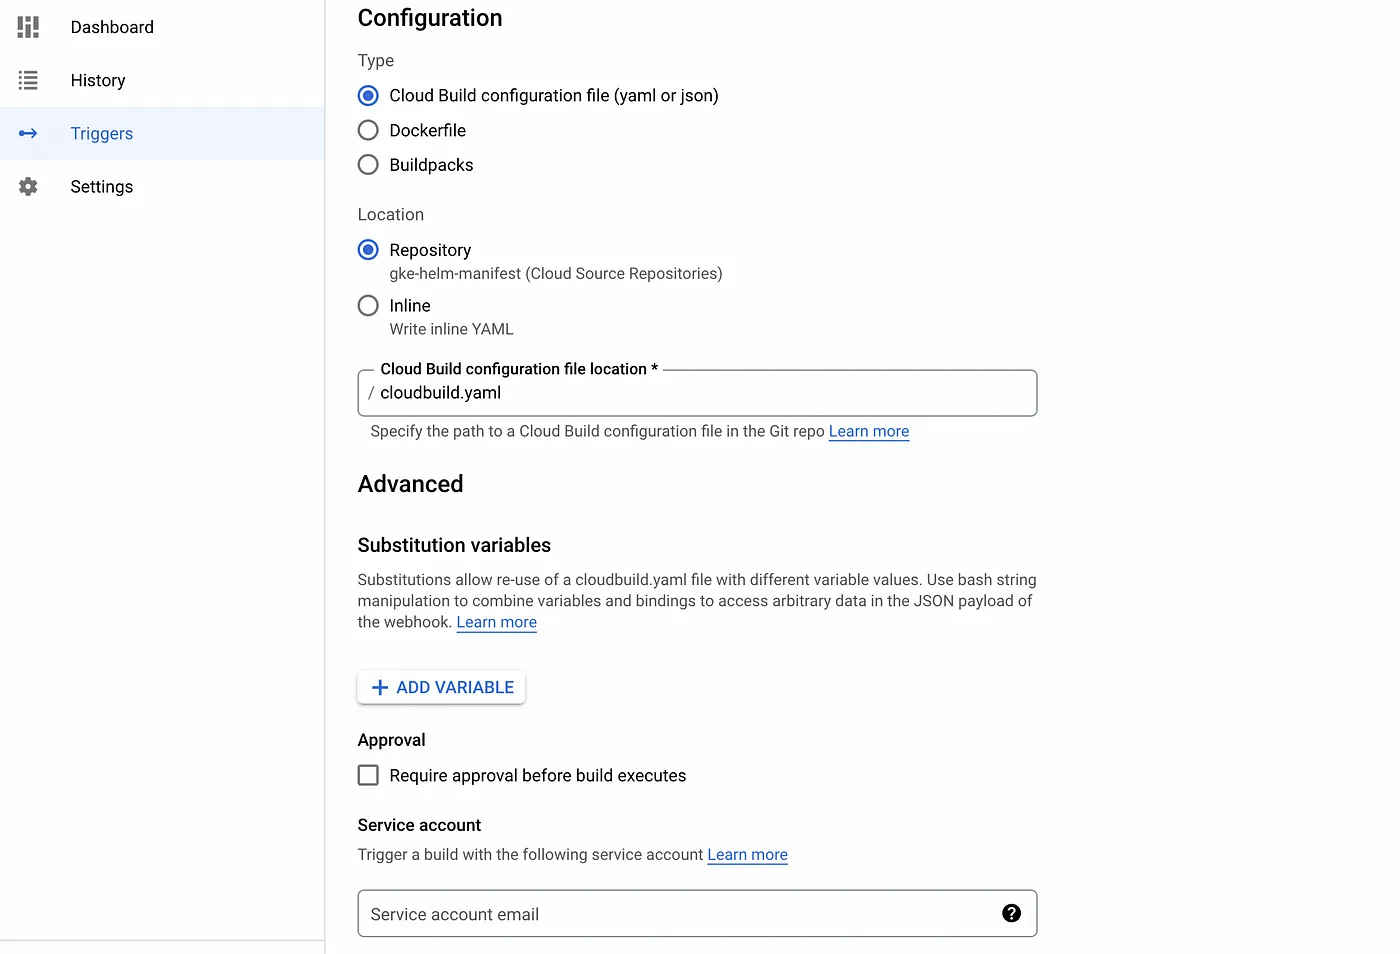
Task: Select the Buildpacks configuration type
Action: click(x=367, y=164)
